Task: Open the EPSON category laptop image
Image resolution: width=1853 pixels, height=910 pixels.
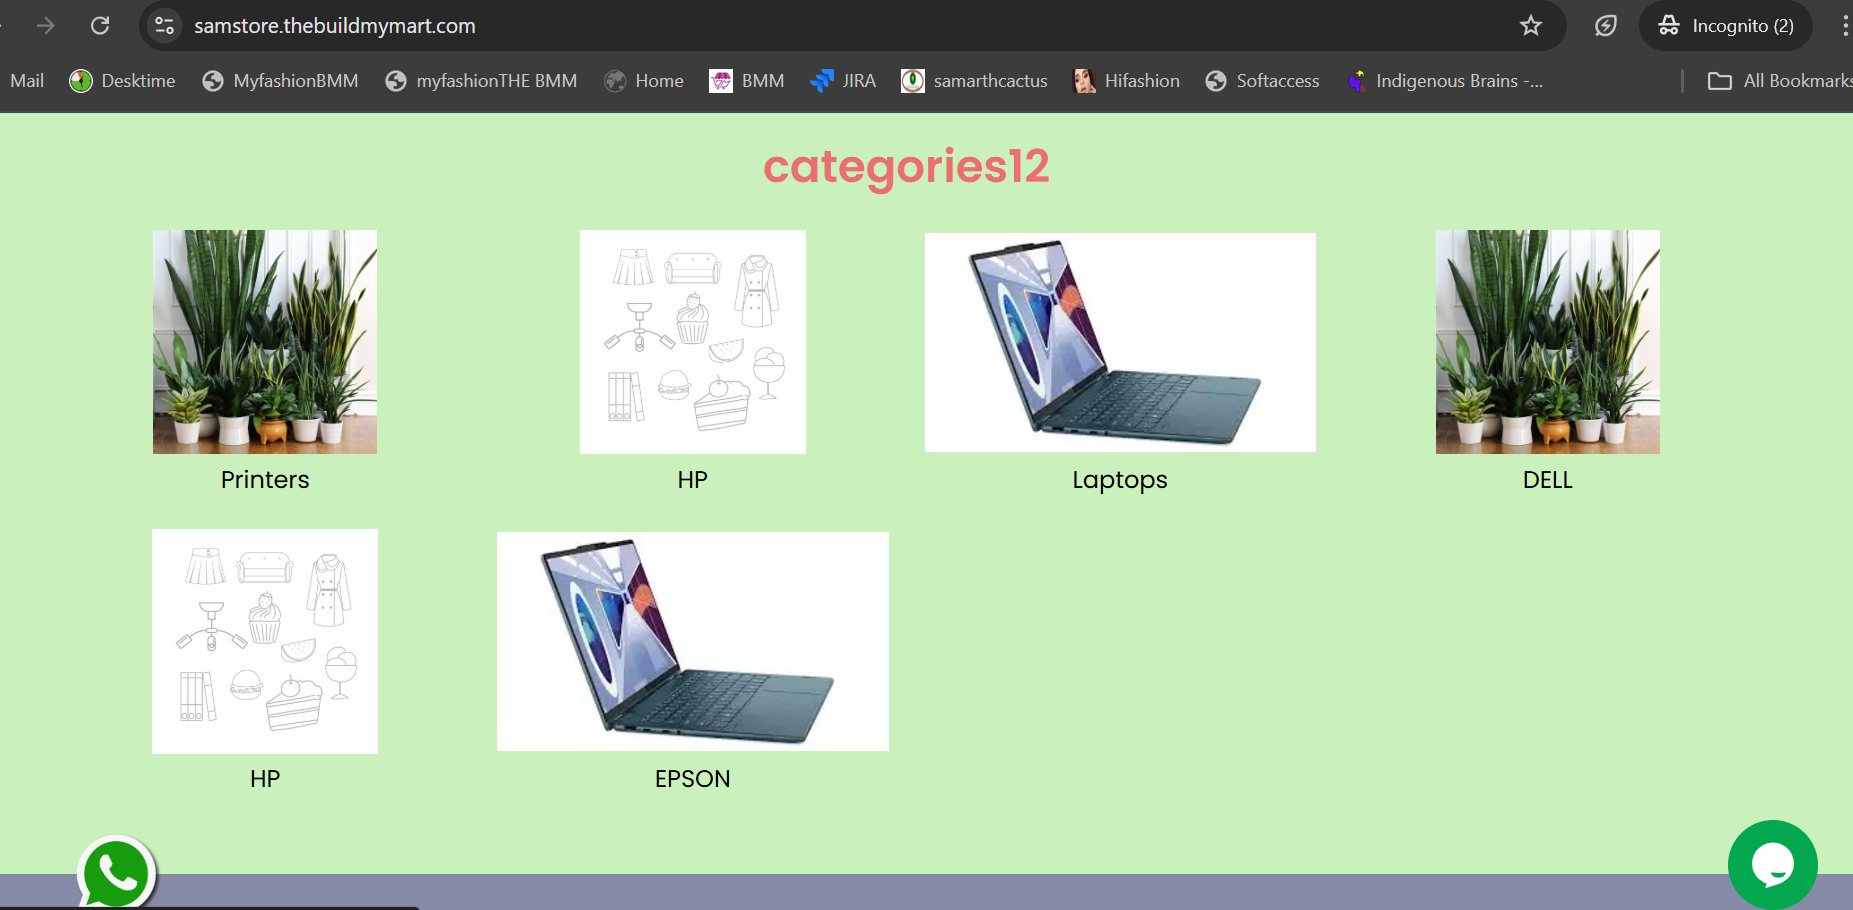Action: tap(693, 641)
